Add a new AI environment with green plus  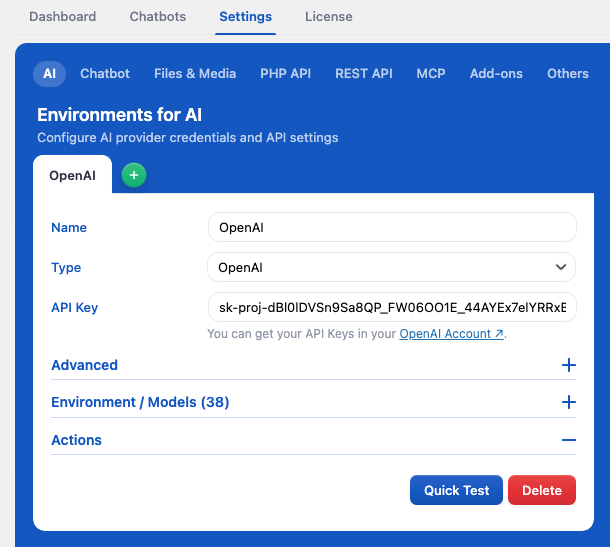click(x=134, y=175)
